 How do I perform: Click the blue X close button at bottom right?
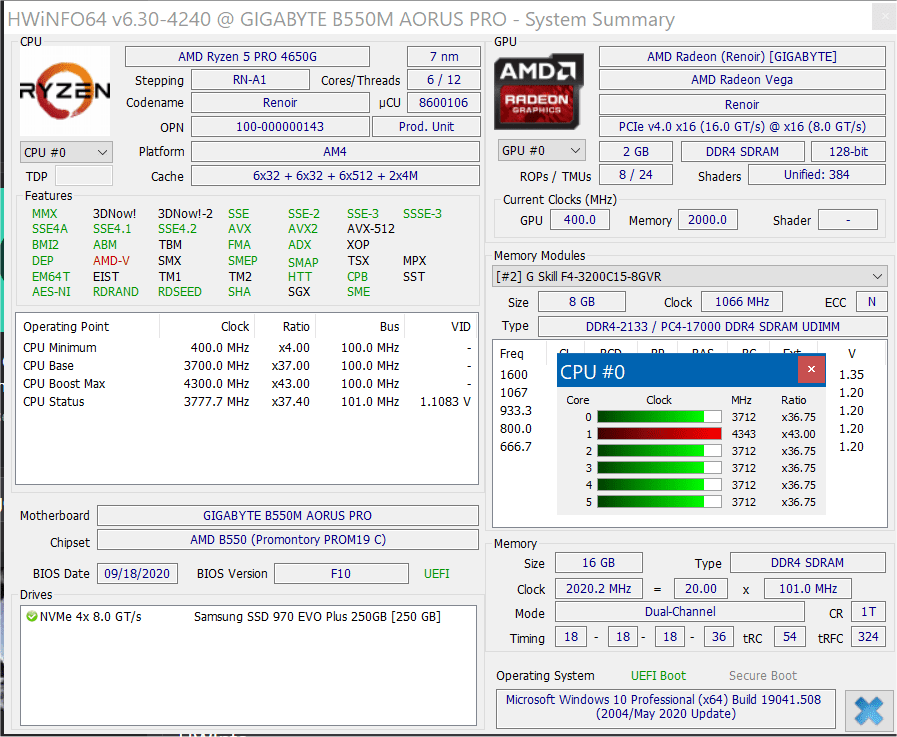coord(869,711)
